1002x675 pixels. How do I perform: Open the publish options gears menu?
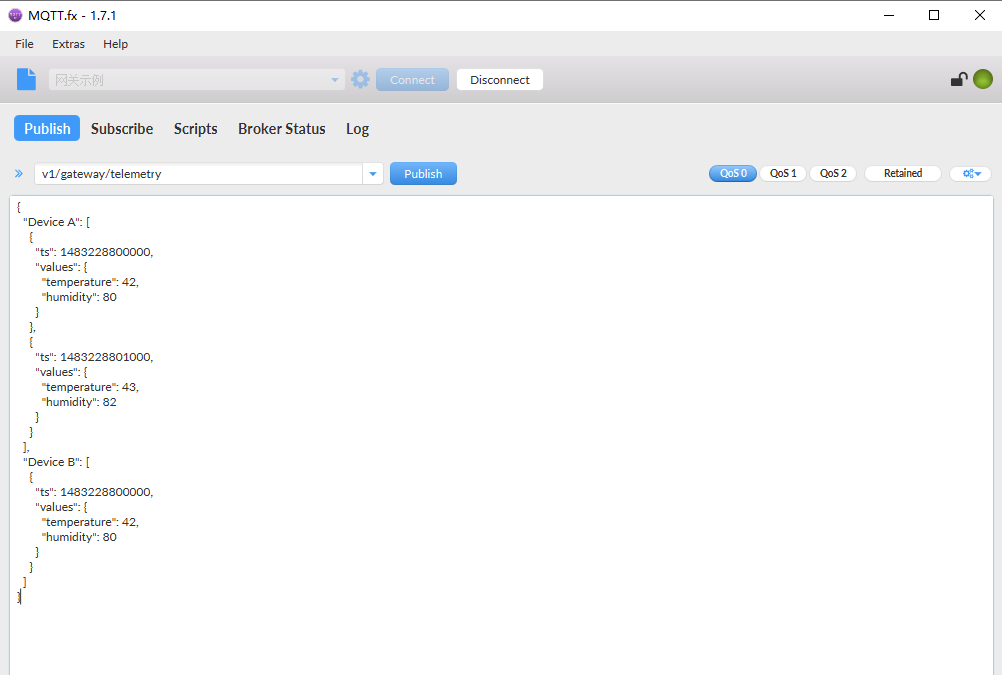coord(971,173)
